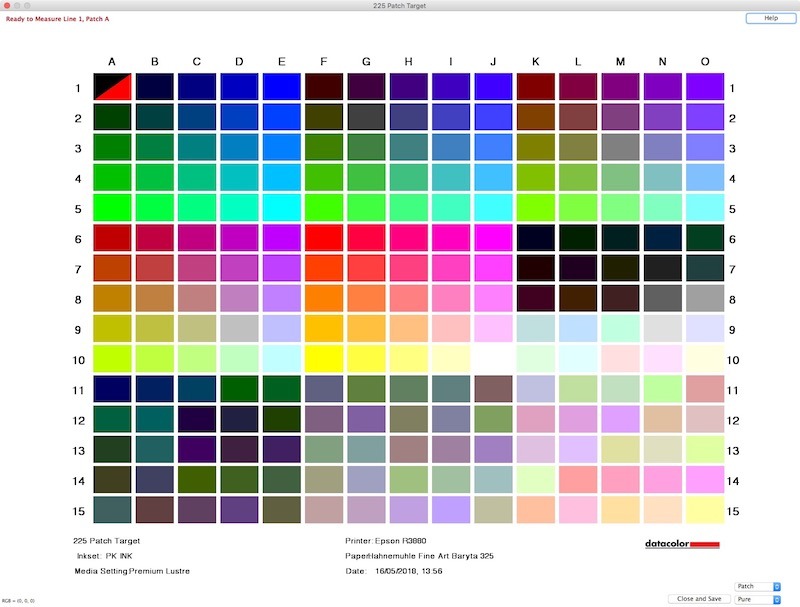The image size is (800, 607).
Task: Select the black-and-red marked patch A1
Action: coord(111,88)
